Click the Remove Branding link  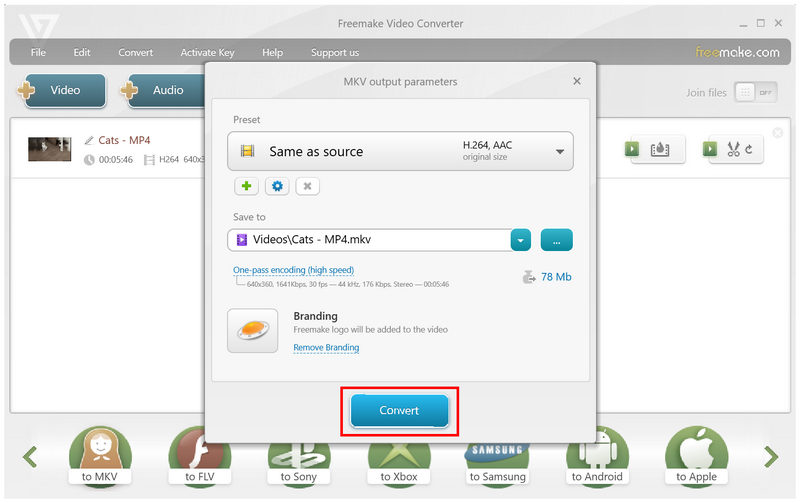coord(326,347)
